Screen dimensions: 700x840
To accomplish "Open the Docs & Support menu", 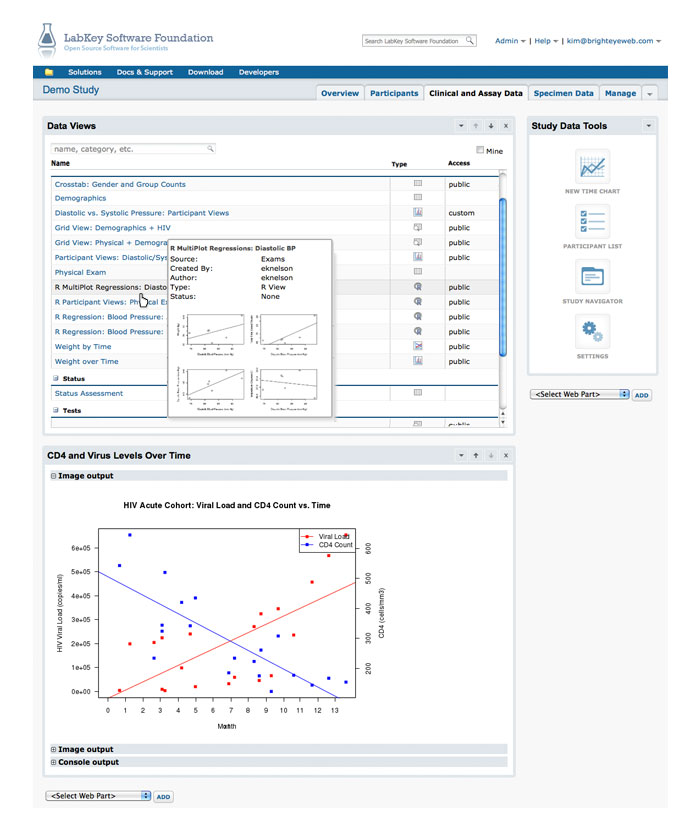I will [145, 72].
